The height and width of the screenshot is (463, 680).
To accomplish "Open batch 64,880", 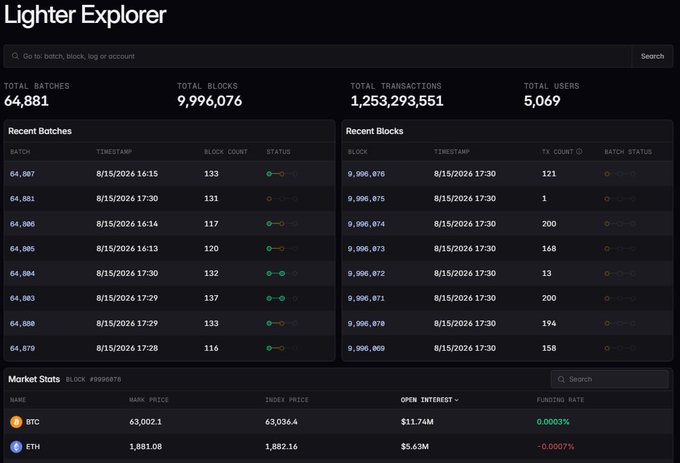I will (x=22, y=323).
